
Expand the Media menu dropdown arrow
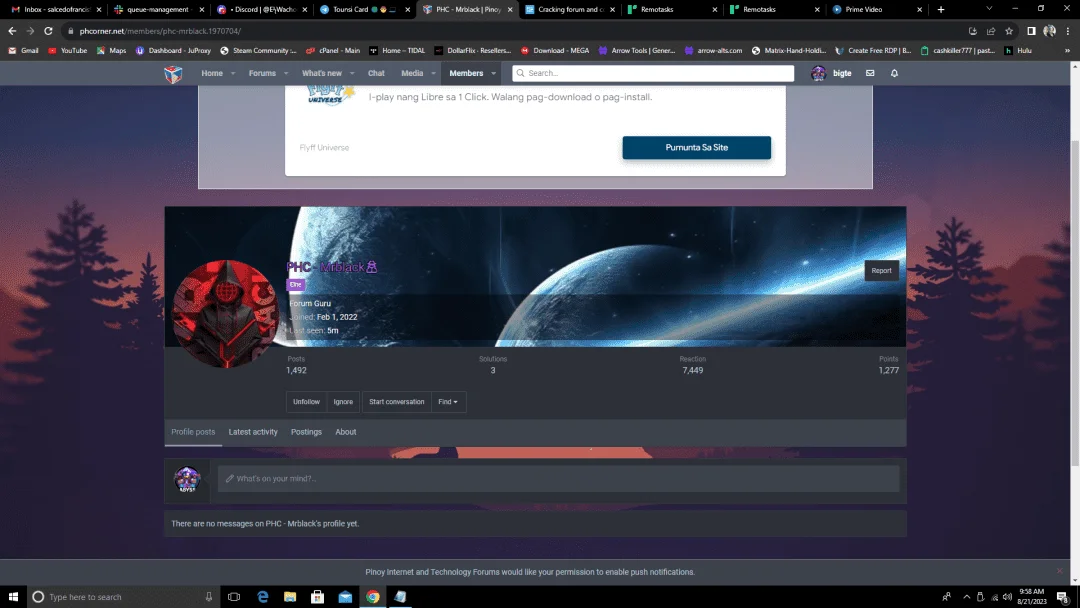433,74
